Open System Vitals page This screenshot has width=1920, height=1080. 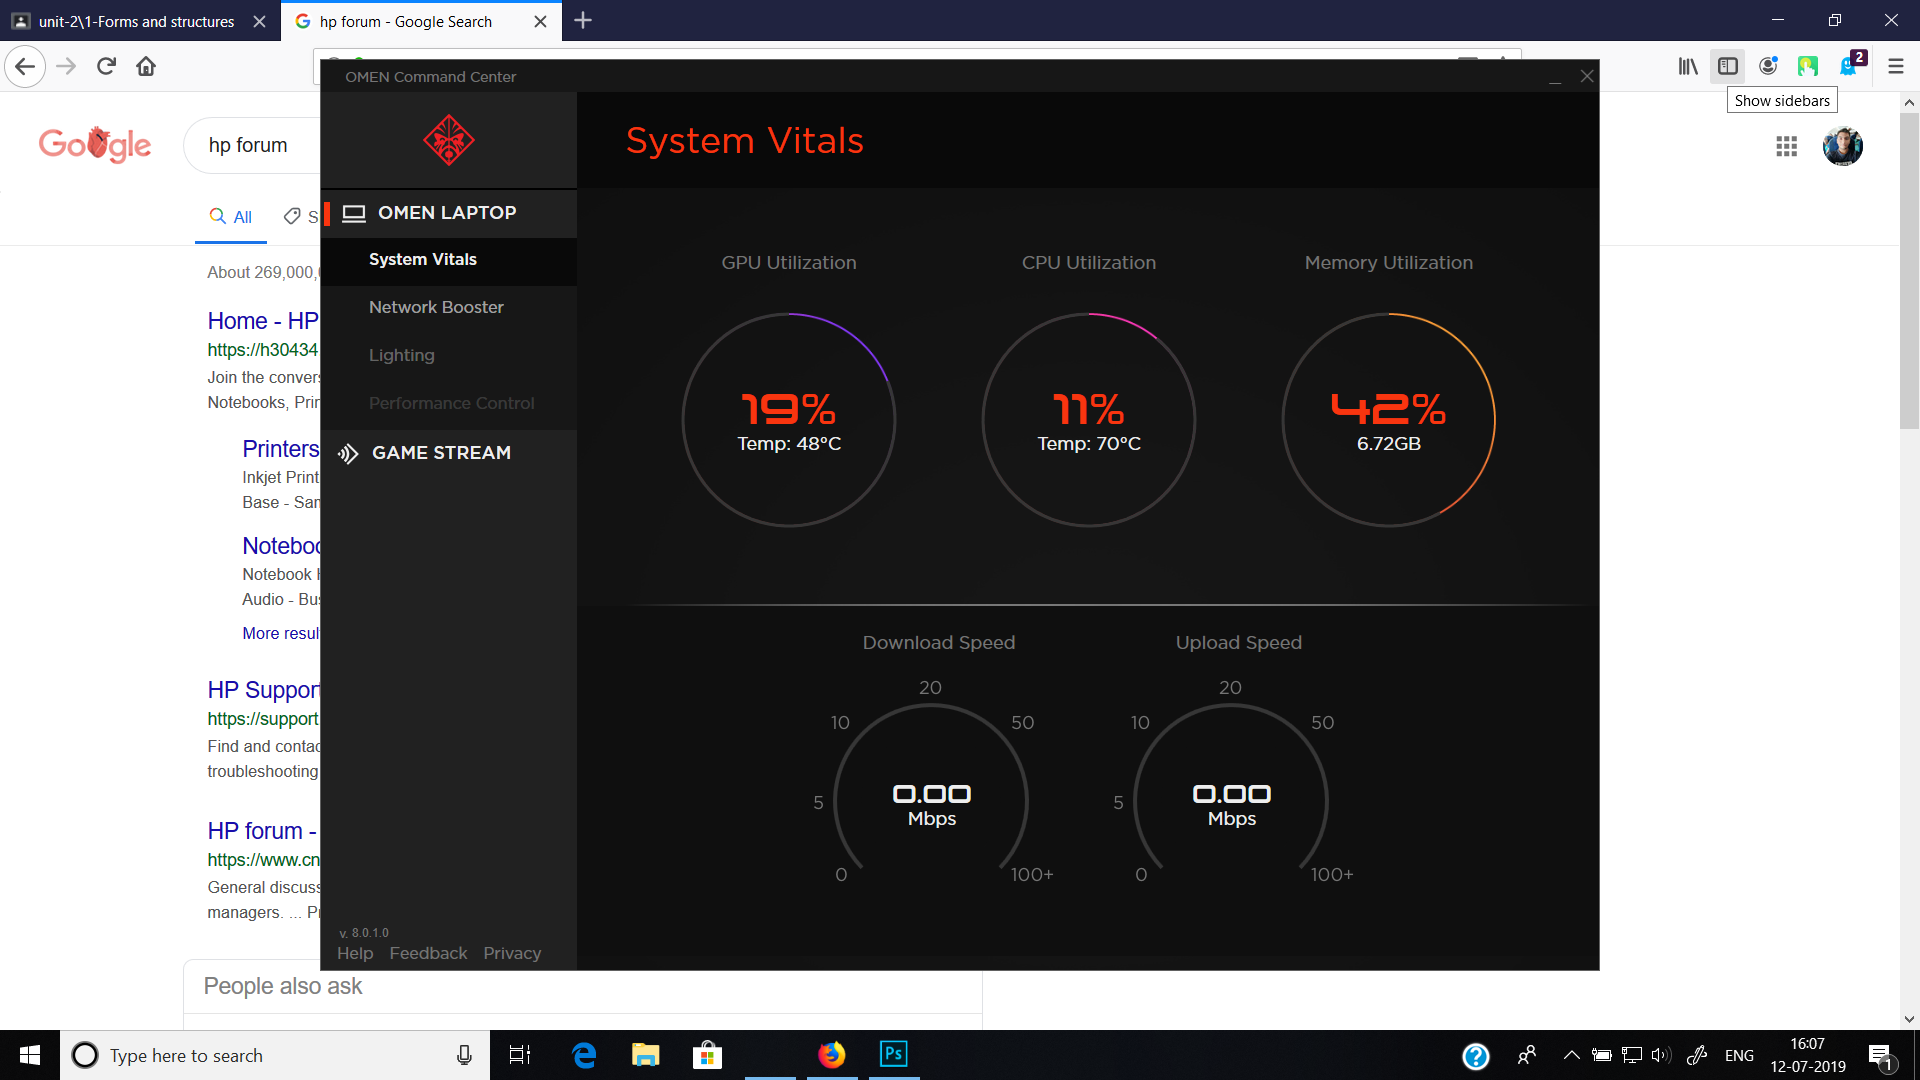tap(448, 260)
